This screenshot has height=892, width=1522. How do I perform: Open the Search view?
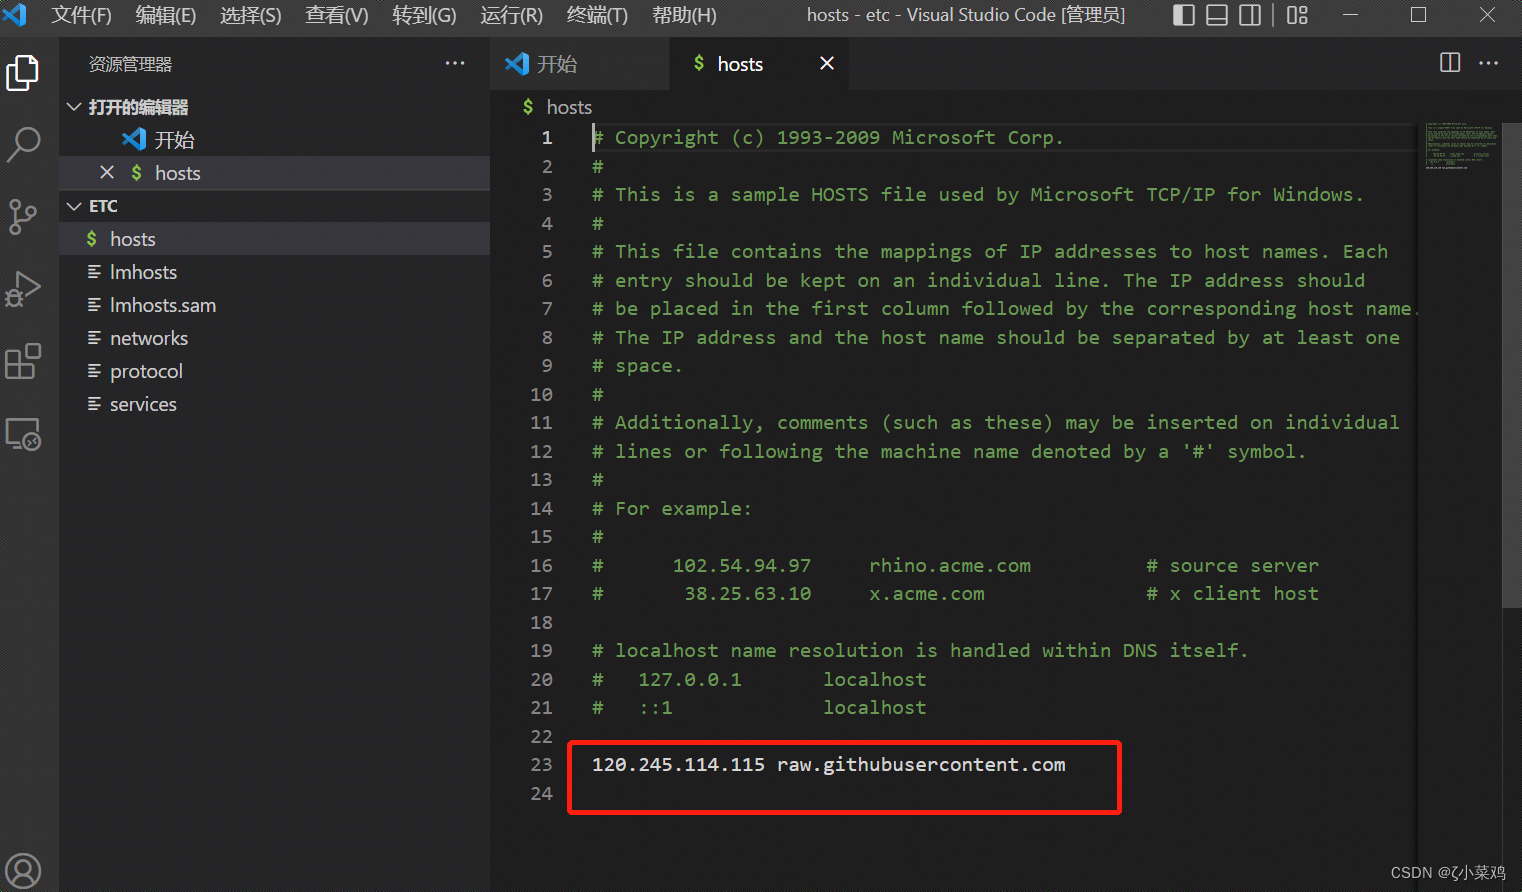pos(23,144)
